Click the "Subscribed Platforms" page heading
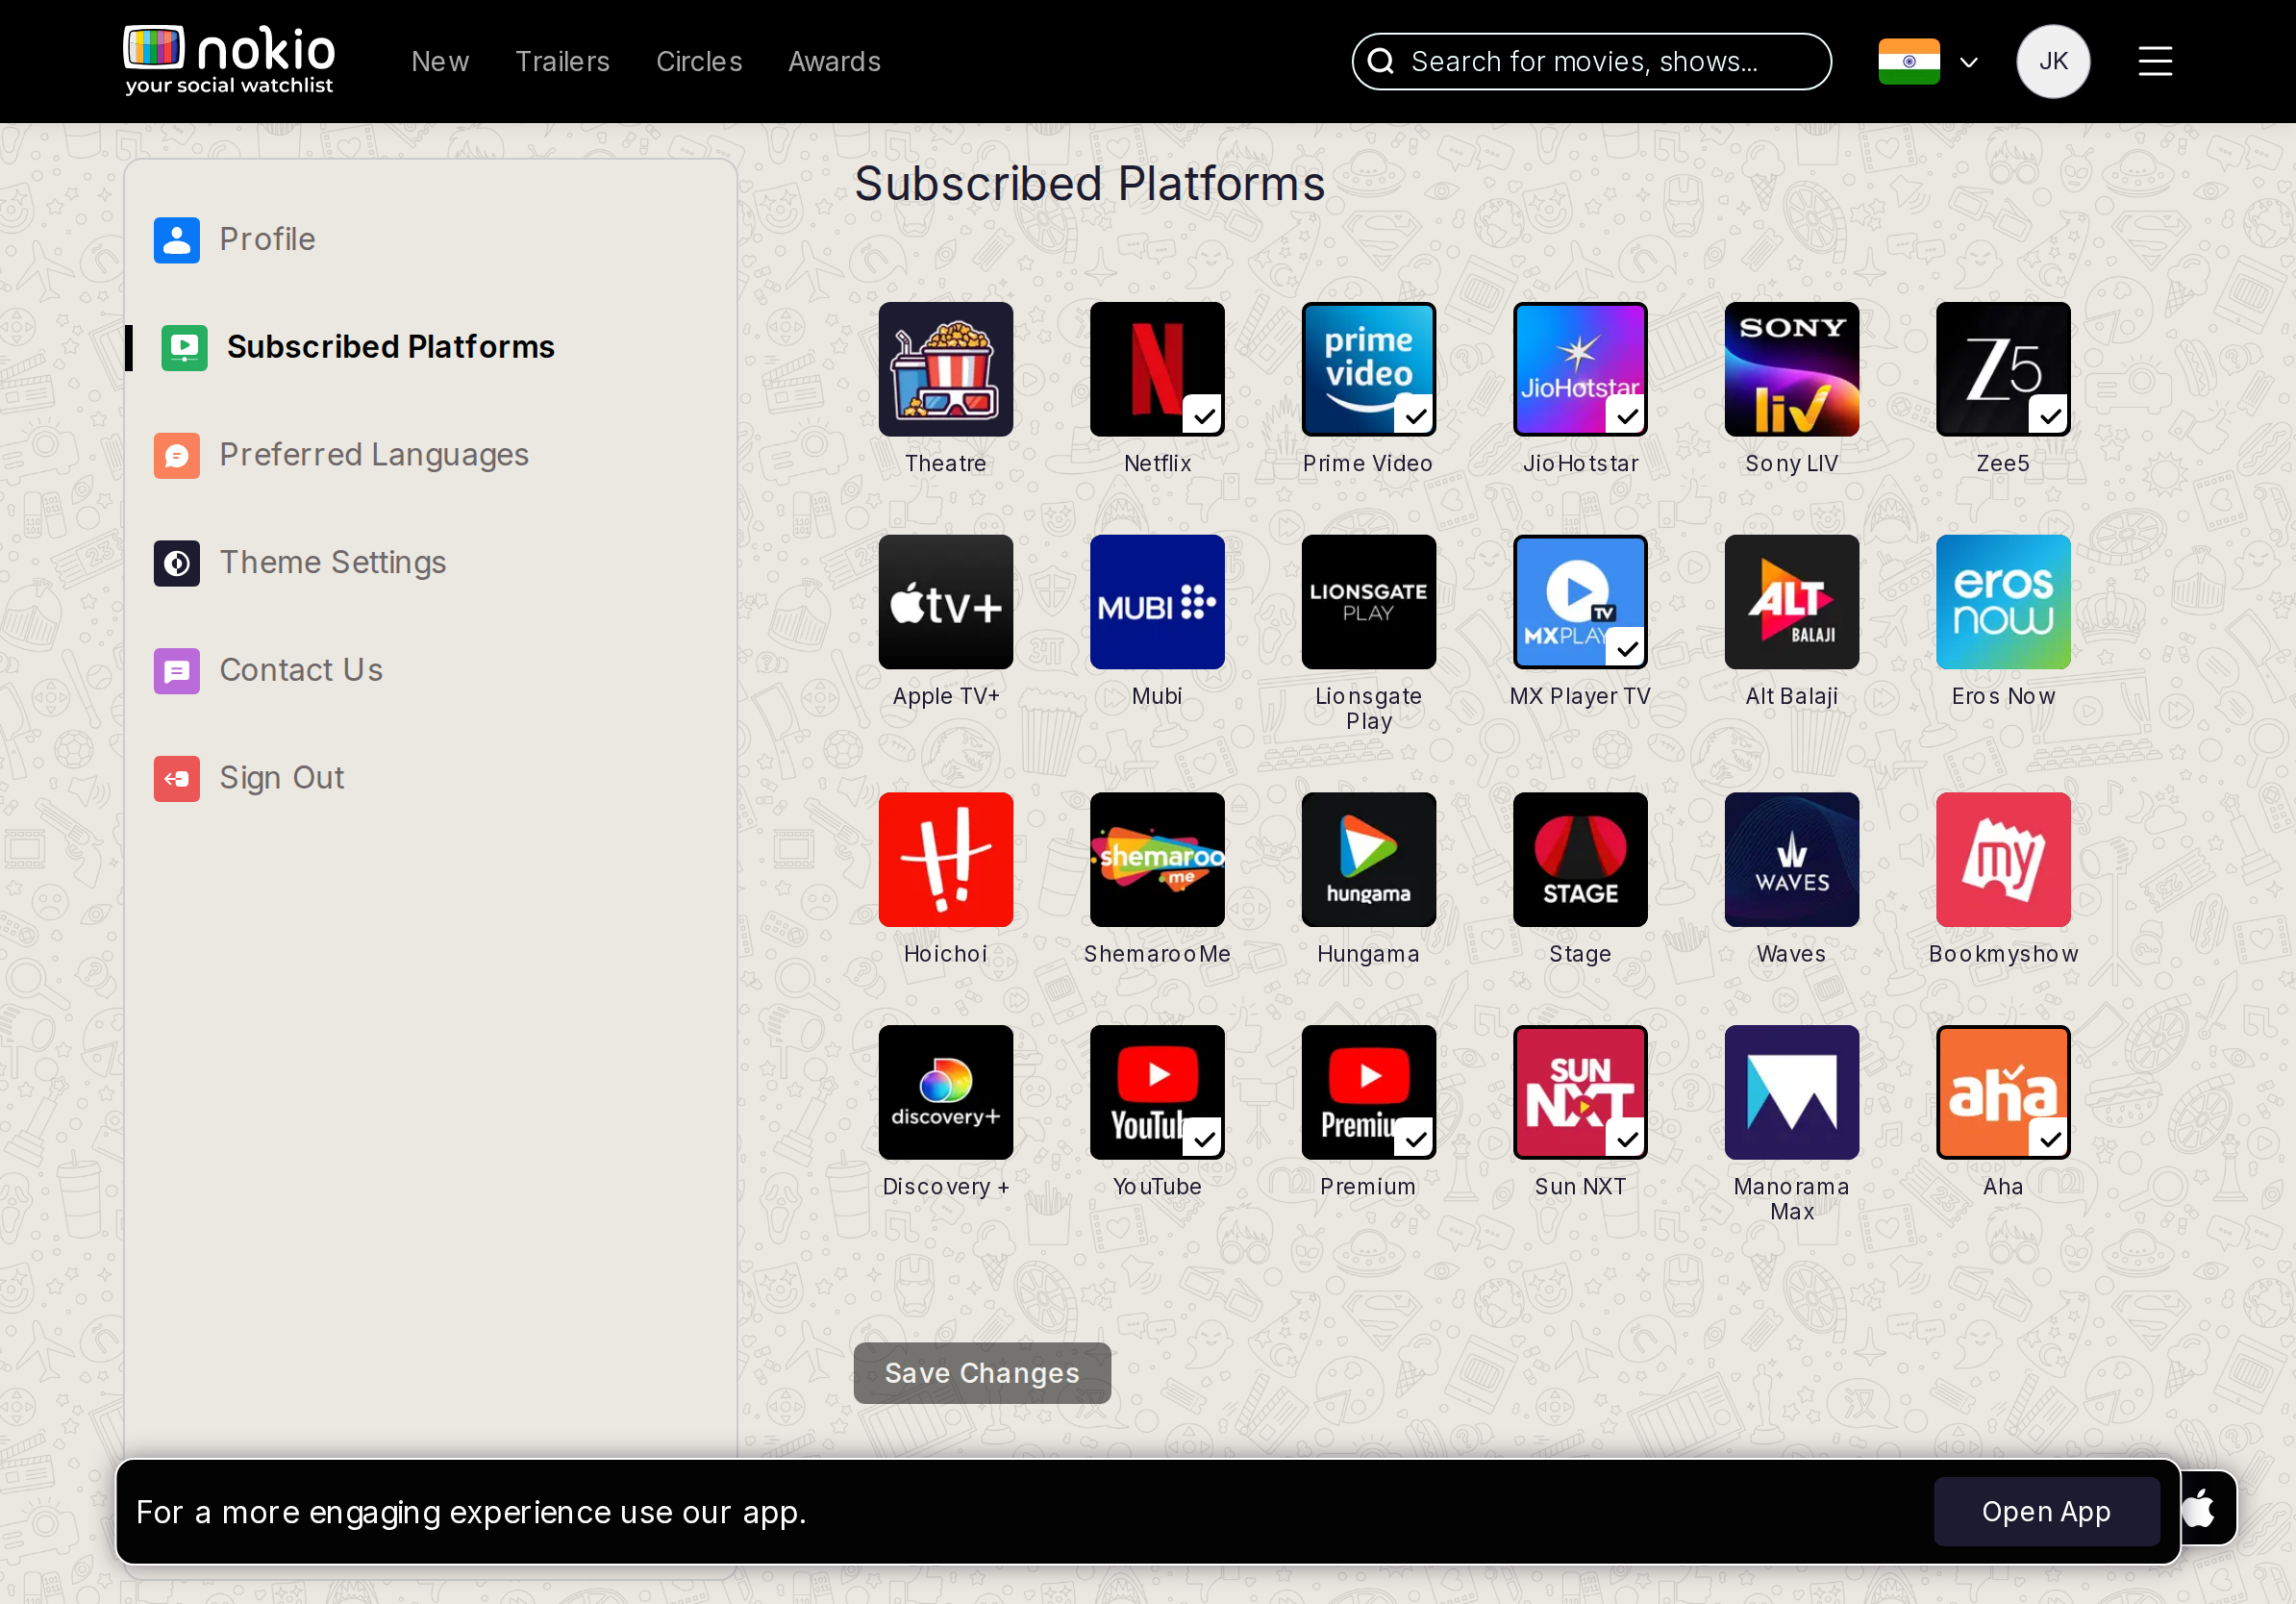This screenshot has height=1604, width=2296. pyautogui.click(x=1089, y=184)
